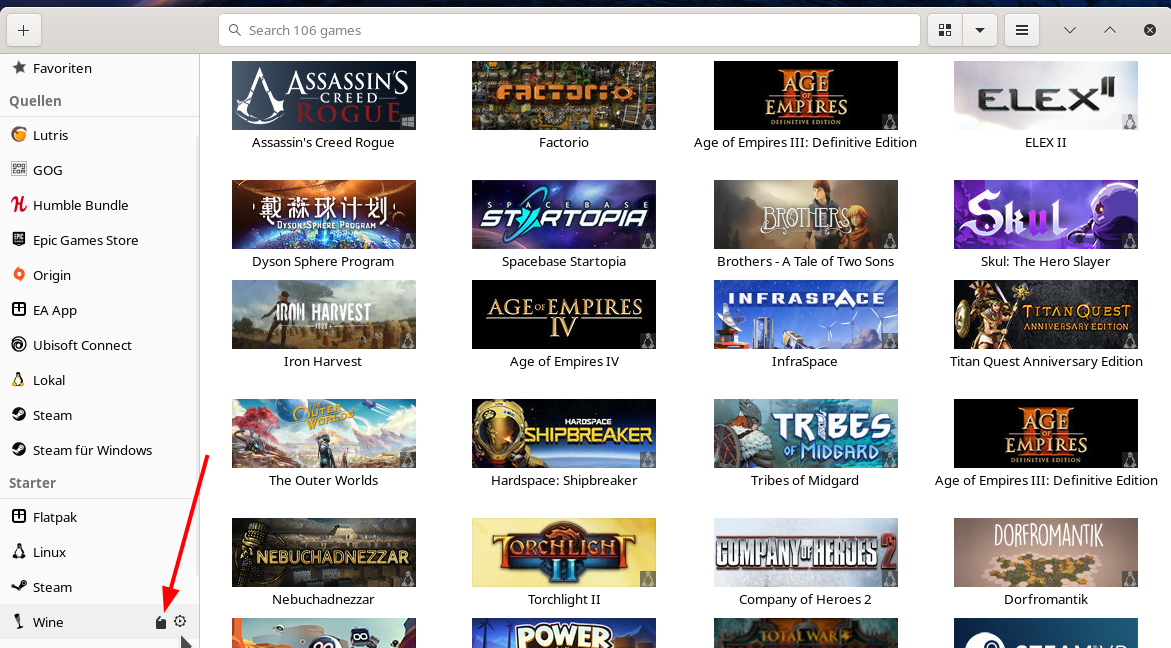The width and height of the screenshot is (1171, 648).
Task: Click the Iron Harvest title text
Action: click(x=323, y=361)
